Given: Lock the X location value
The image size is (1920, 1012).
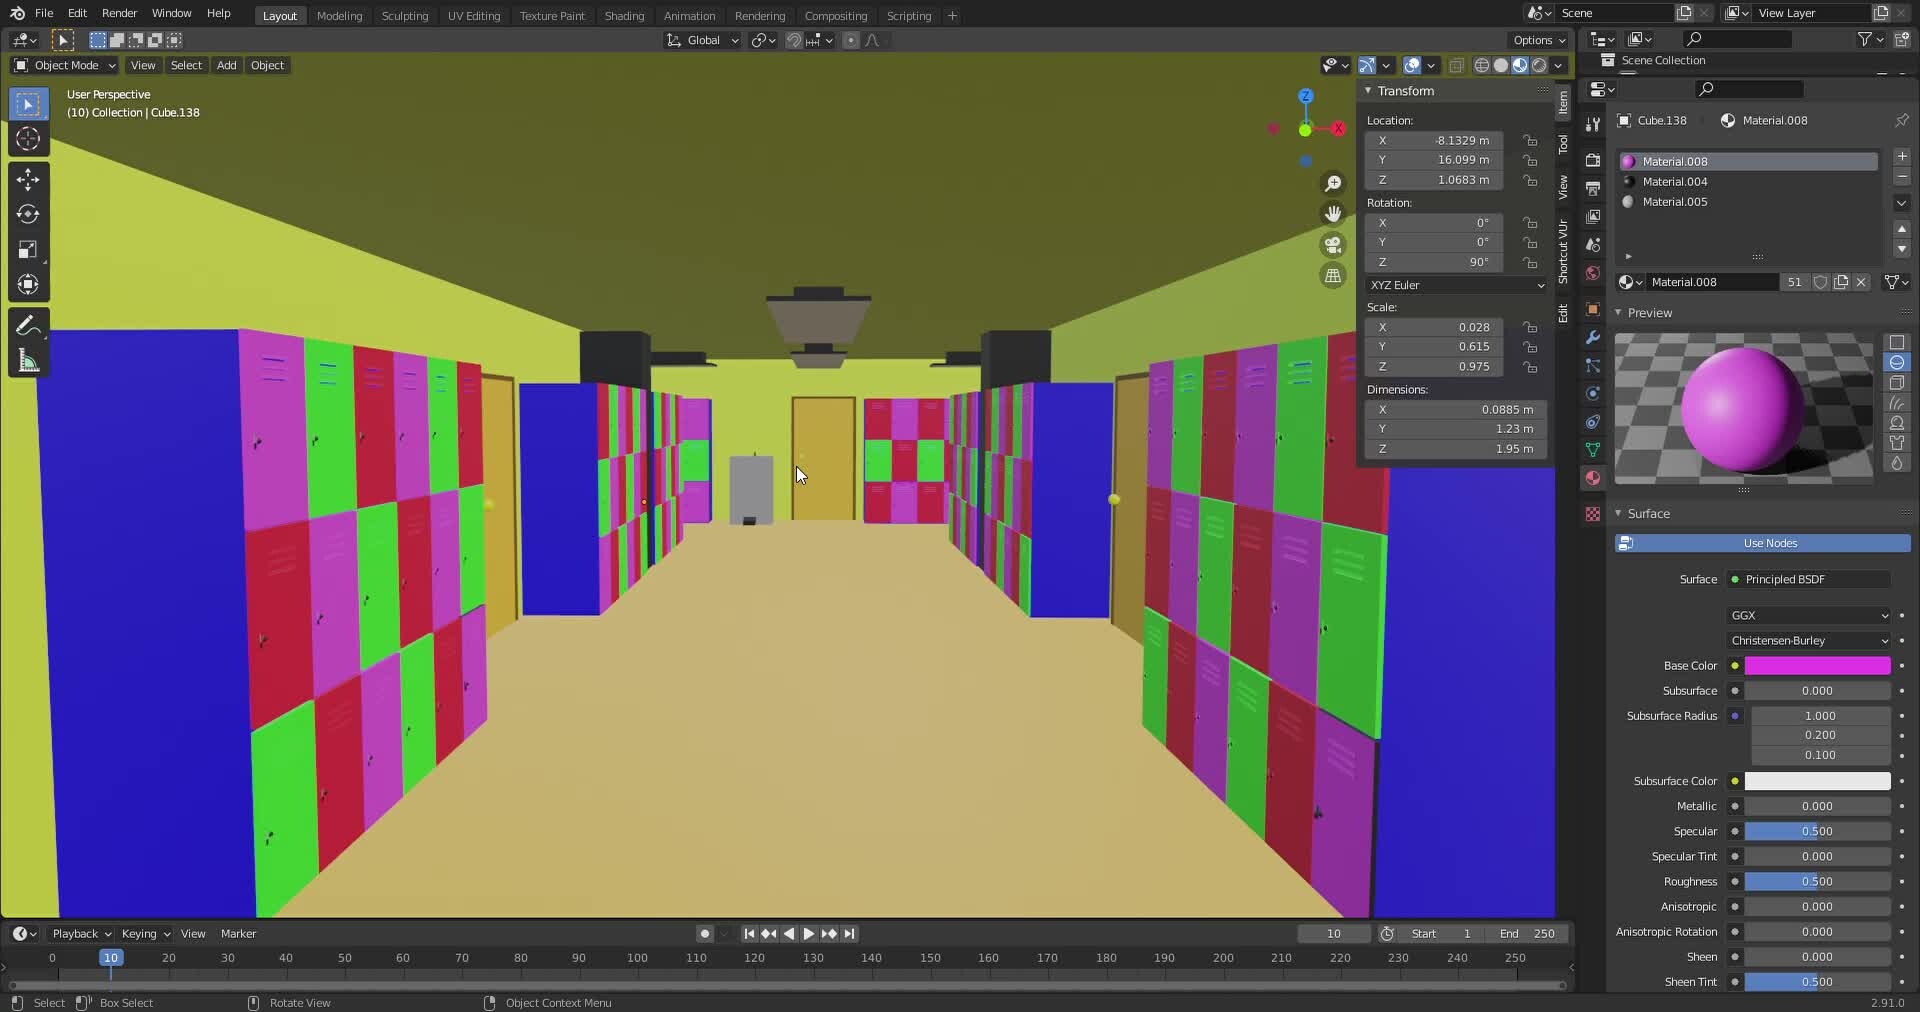Looking at the screenshot, I should [x=1530, y=140].
